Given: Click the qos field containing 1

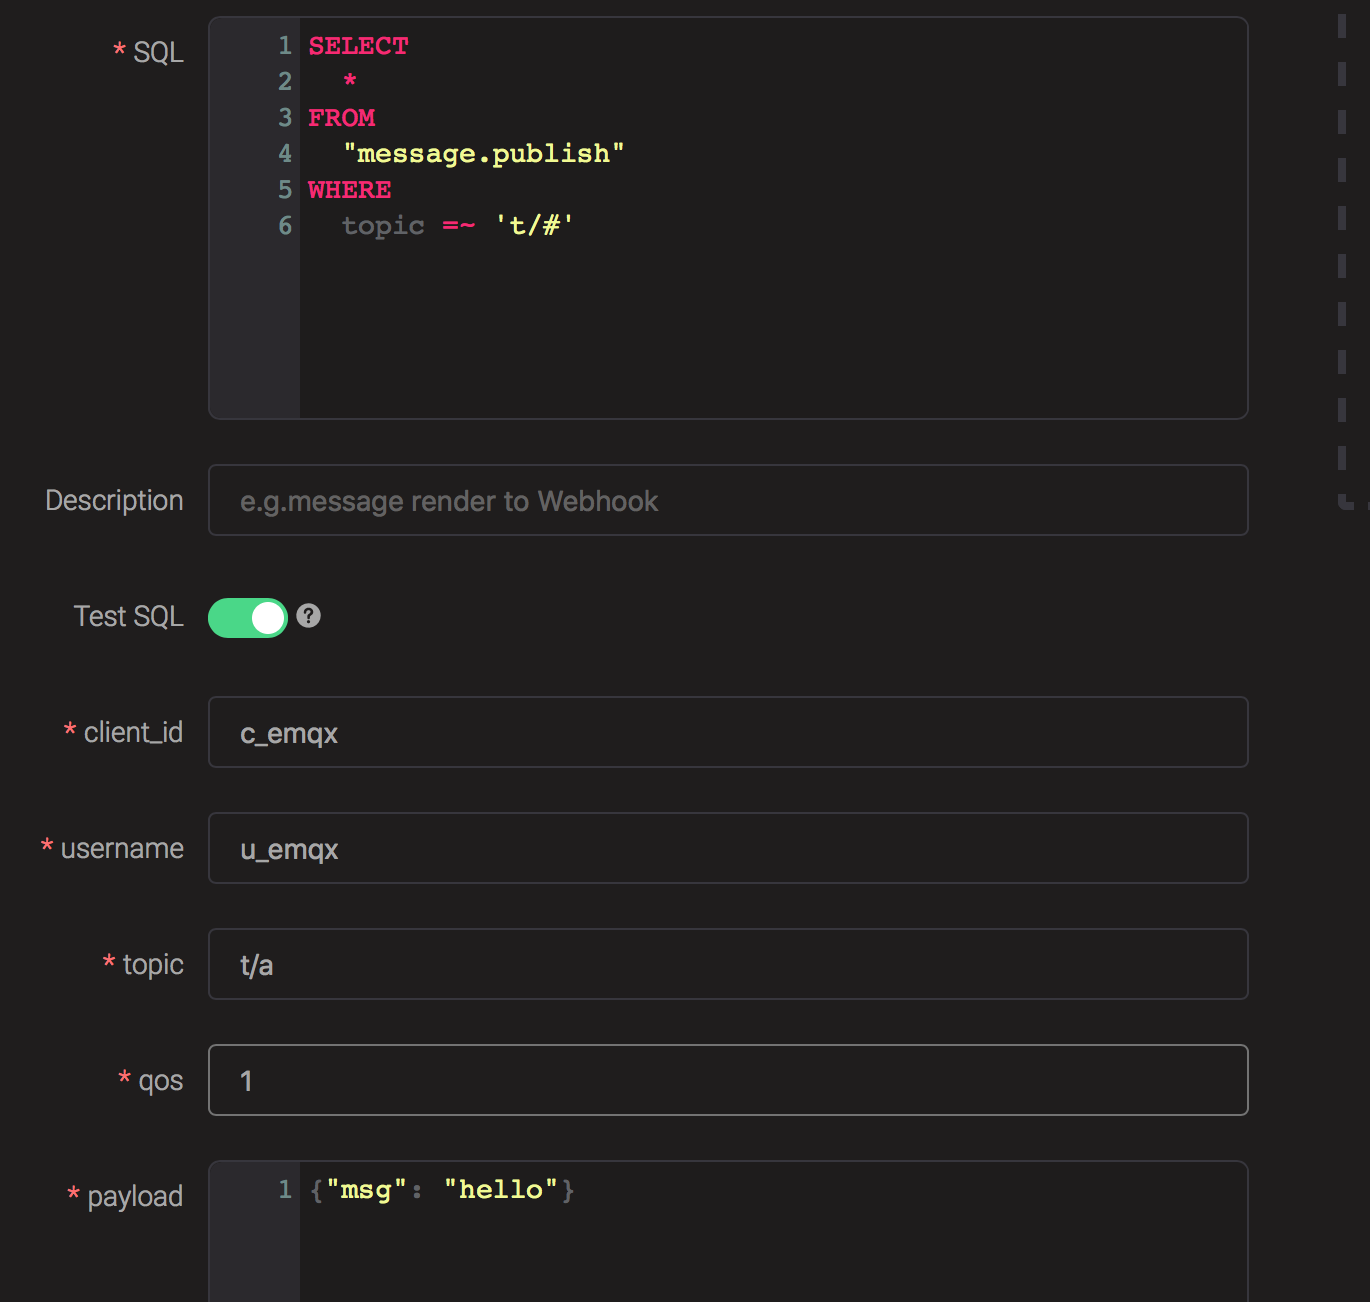Looking at the screenshot, I should click(728, 1080).
